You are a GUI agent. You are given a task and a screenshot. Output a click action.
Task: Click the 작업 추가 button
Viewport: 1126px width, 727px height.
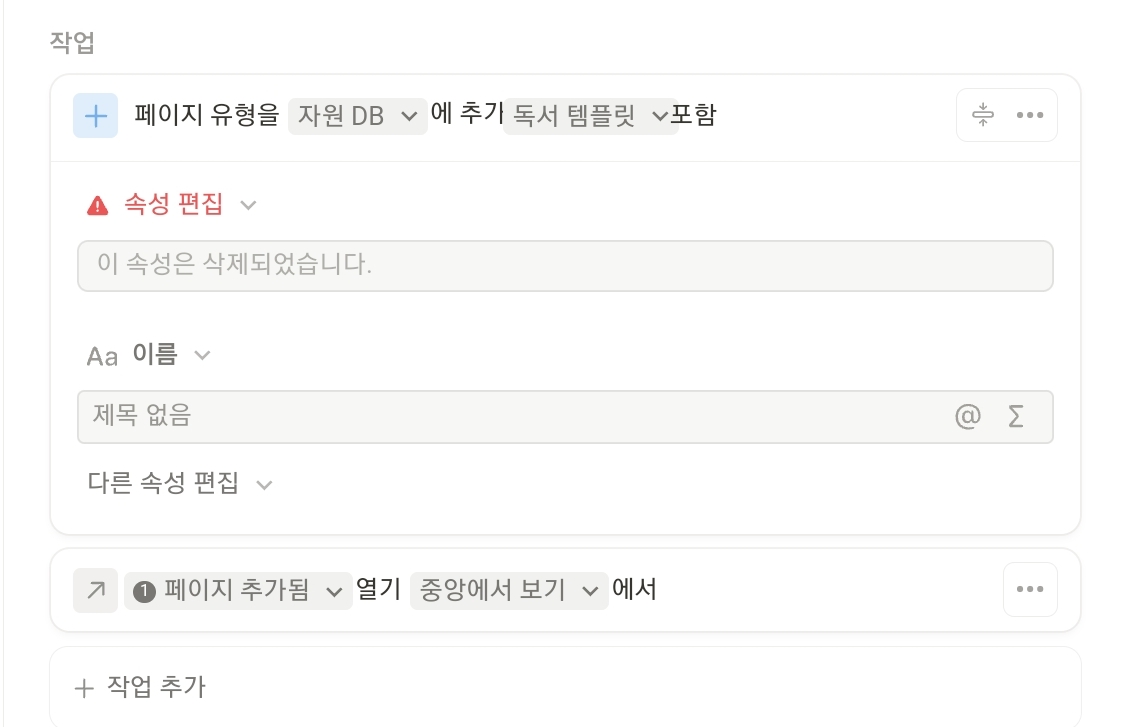[x=141, y=687]
